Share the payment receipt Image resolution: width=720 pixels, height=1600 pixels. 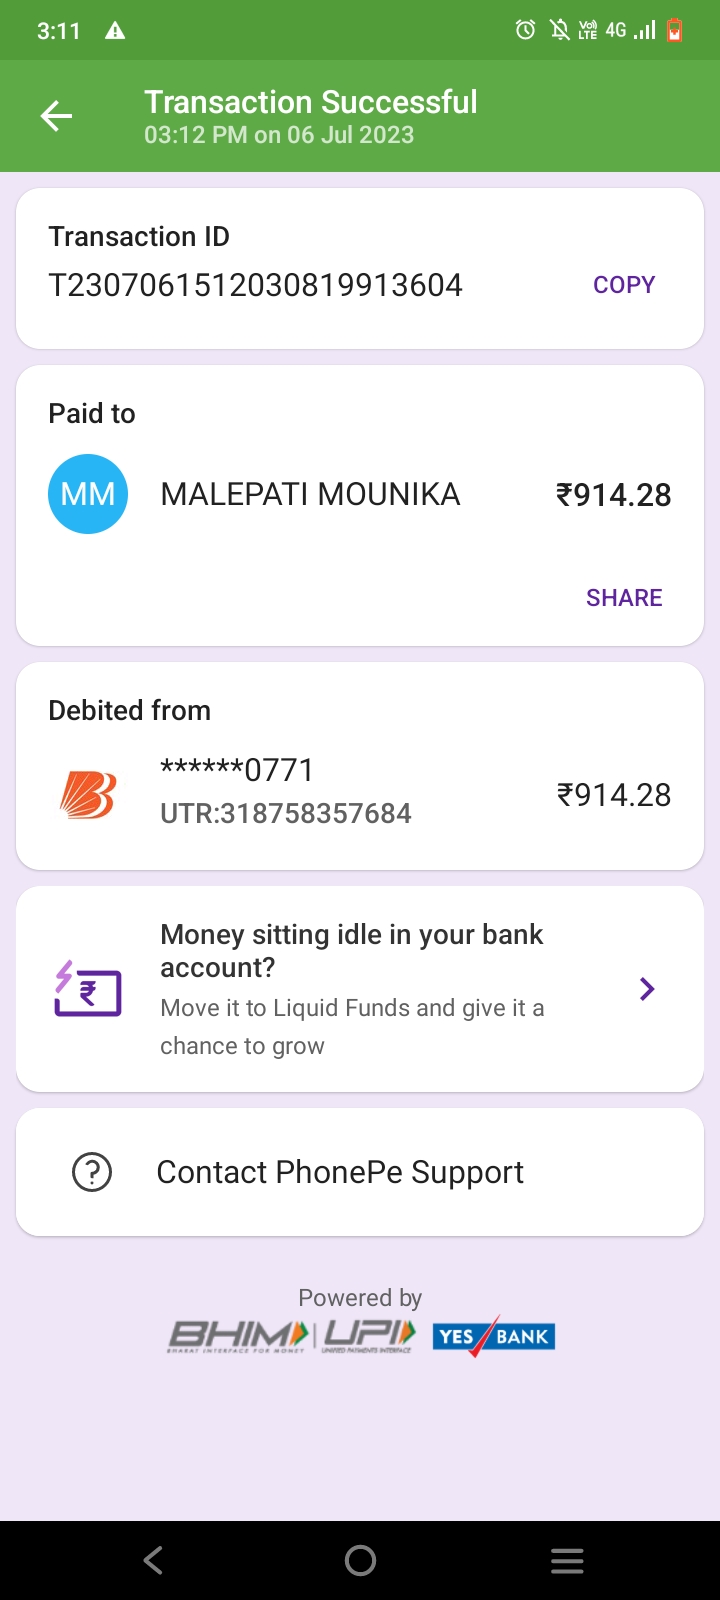(x=624, y=598)
